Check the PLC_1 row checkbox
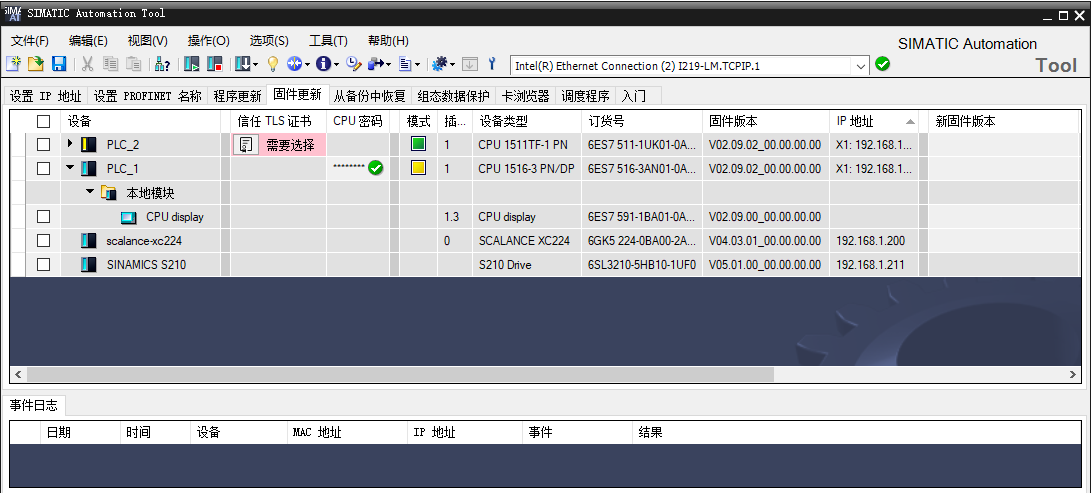 (44, 168)
